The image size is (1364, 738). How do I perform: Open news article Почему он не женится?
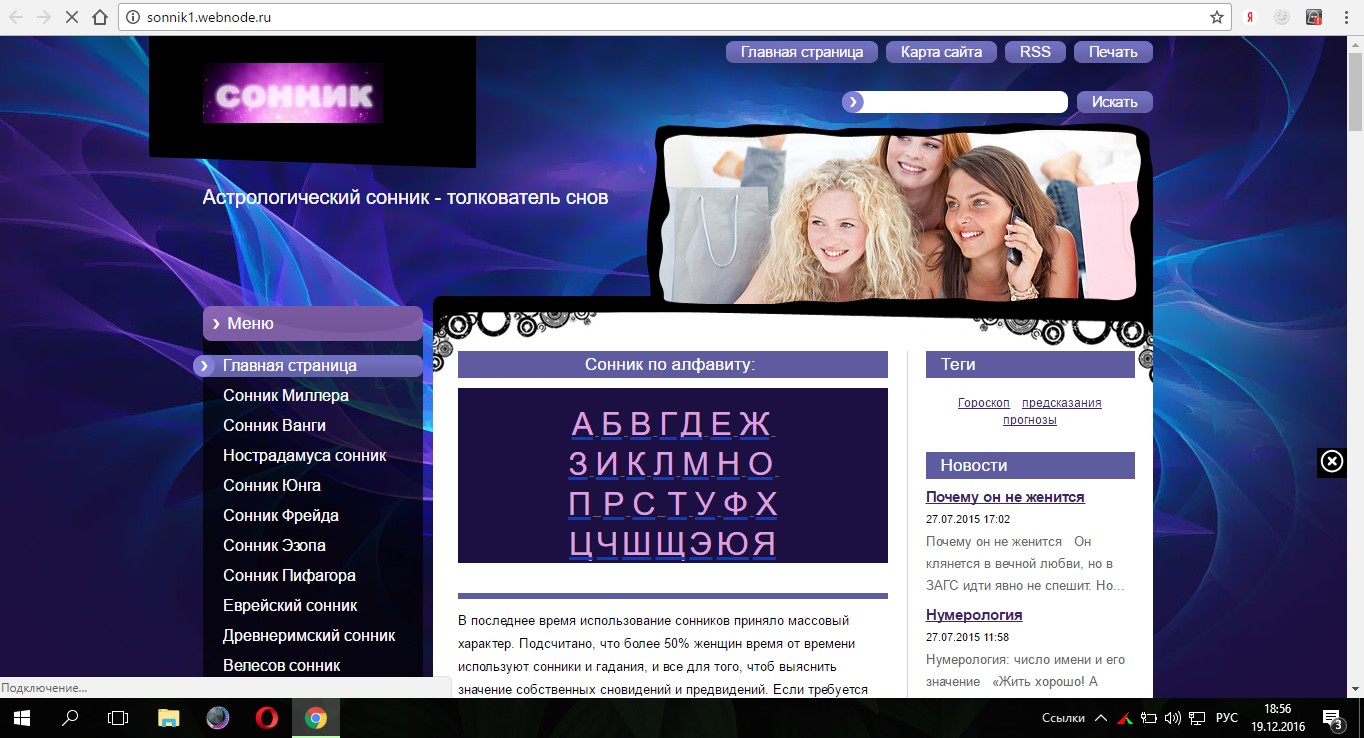pyautogui.click(x=1005, y=497)
